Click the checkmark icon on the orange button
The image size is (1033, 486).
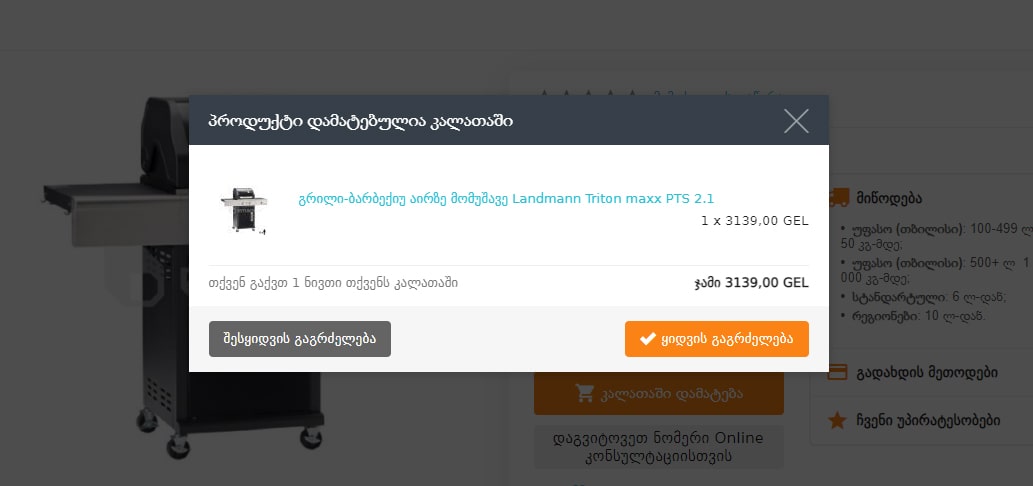click(649, 339)
